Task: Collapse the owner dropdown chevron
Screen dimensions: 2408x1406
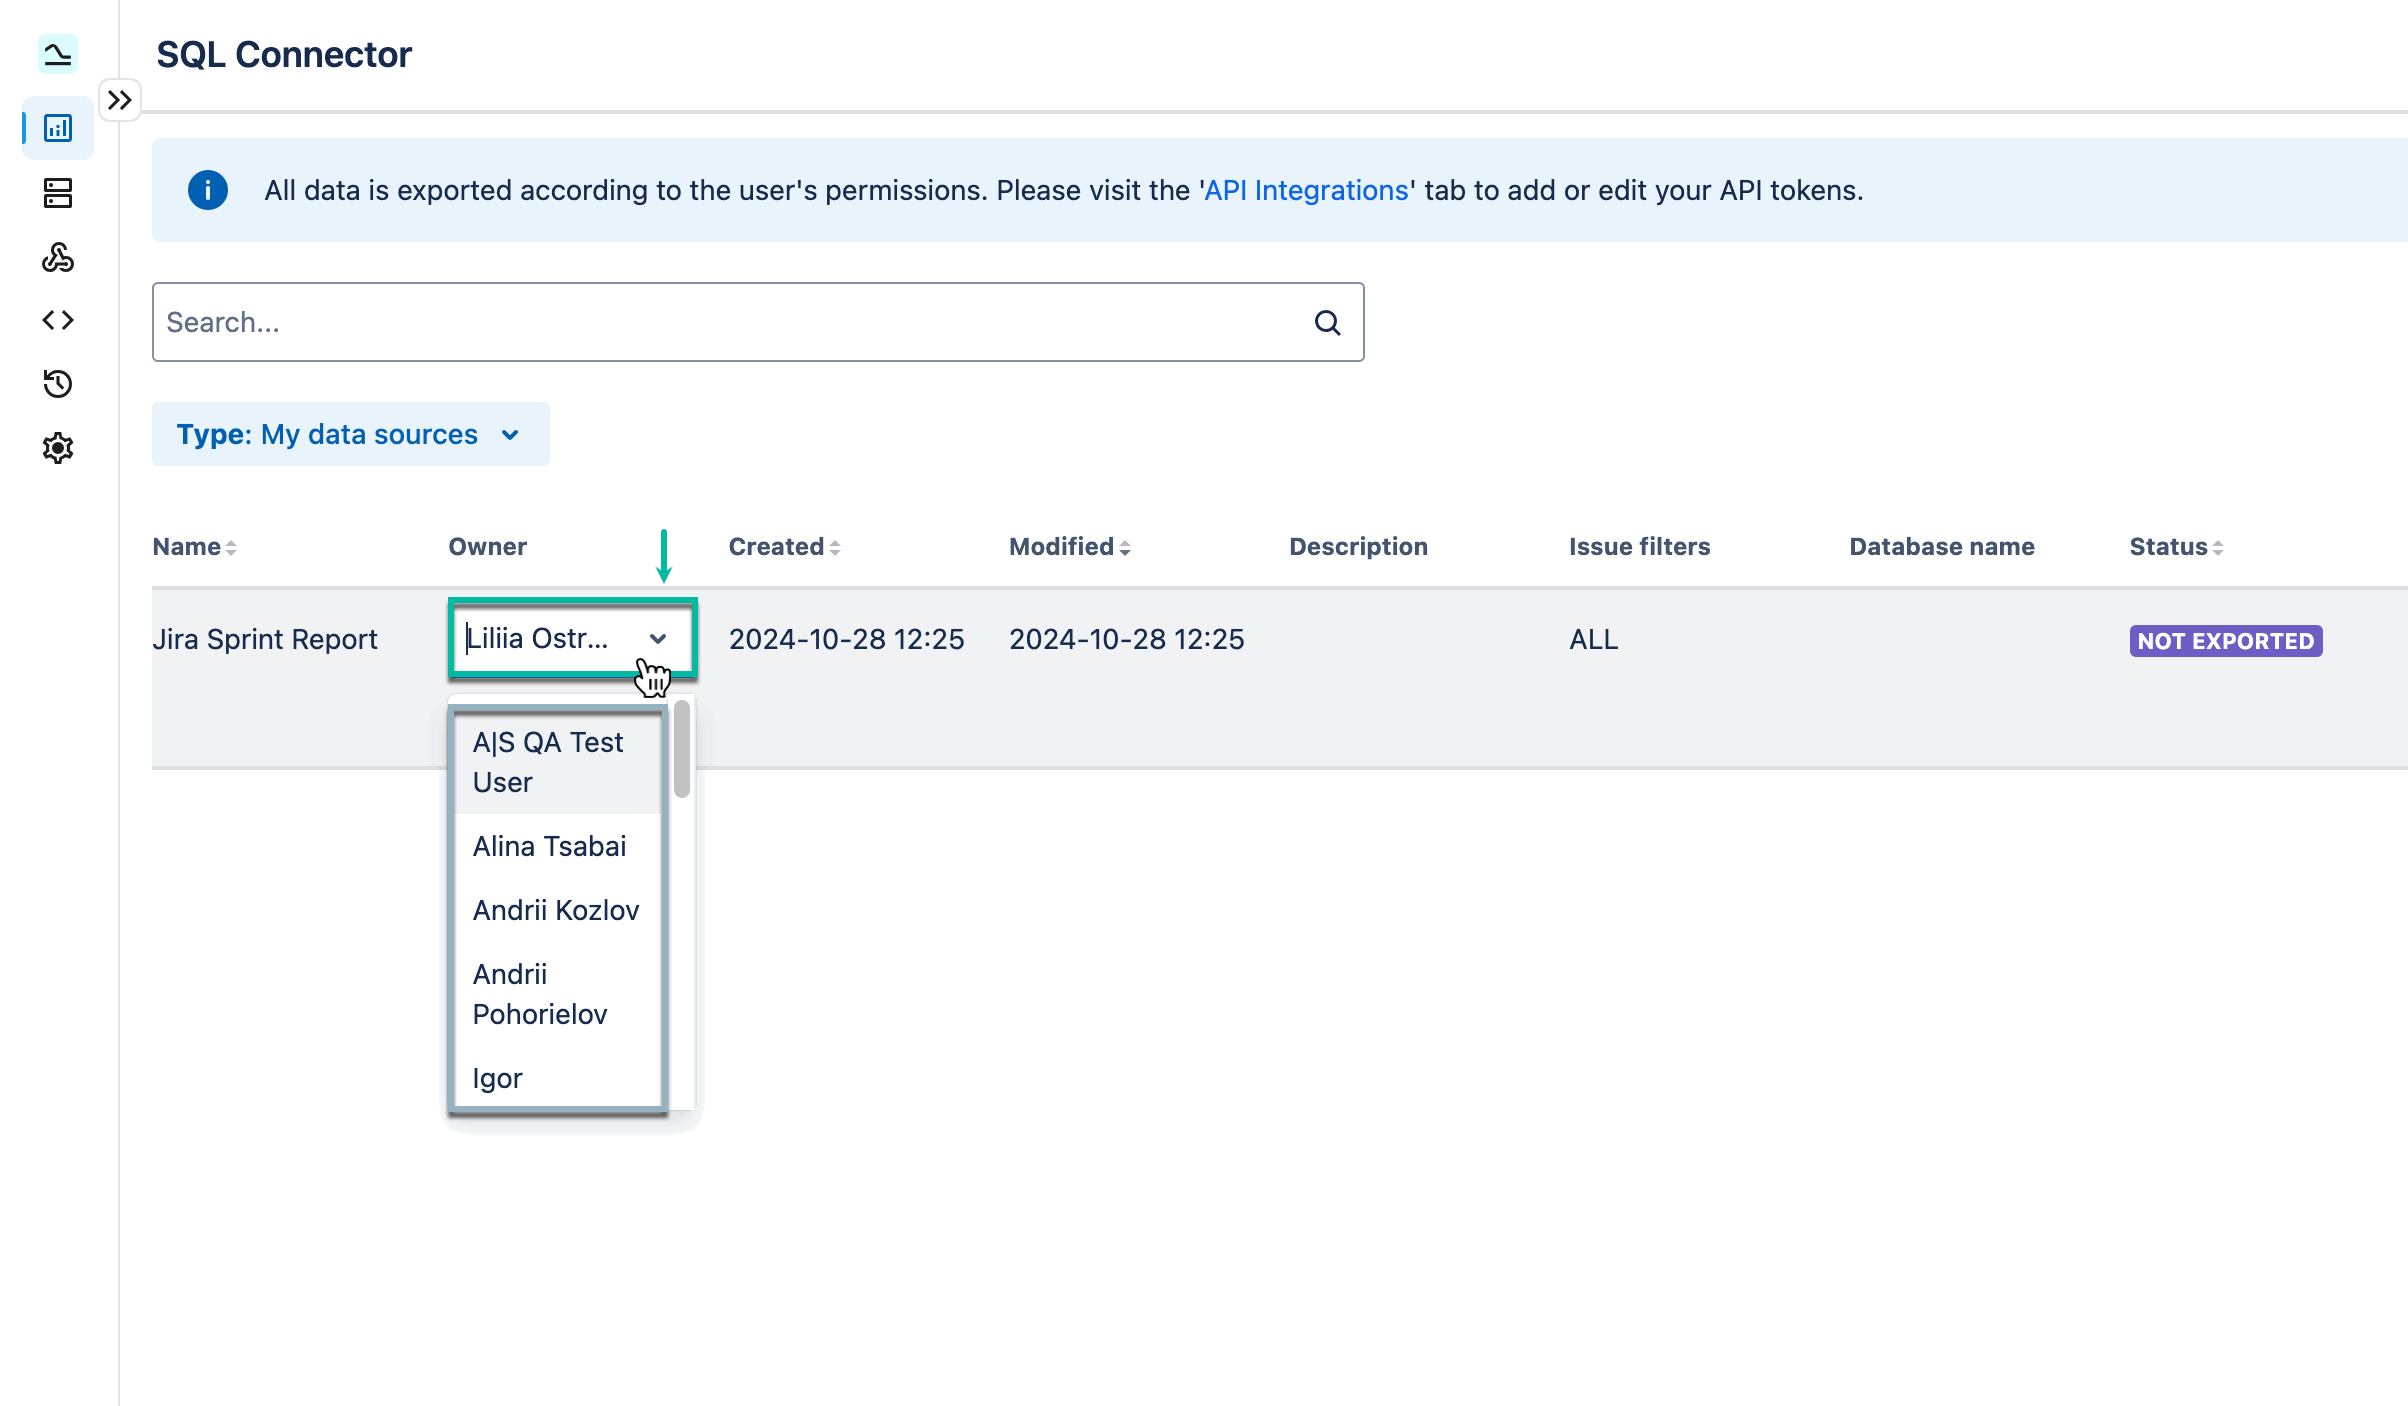Action: tap(658, 639)
